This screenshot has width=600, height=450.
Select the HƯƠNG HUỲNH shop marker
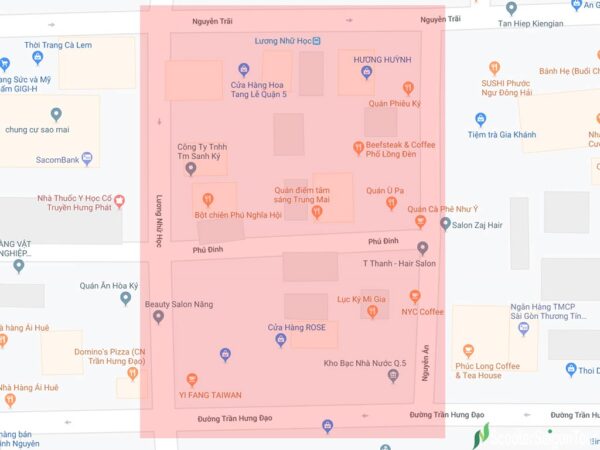[x=367, y=72]
